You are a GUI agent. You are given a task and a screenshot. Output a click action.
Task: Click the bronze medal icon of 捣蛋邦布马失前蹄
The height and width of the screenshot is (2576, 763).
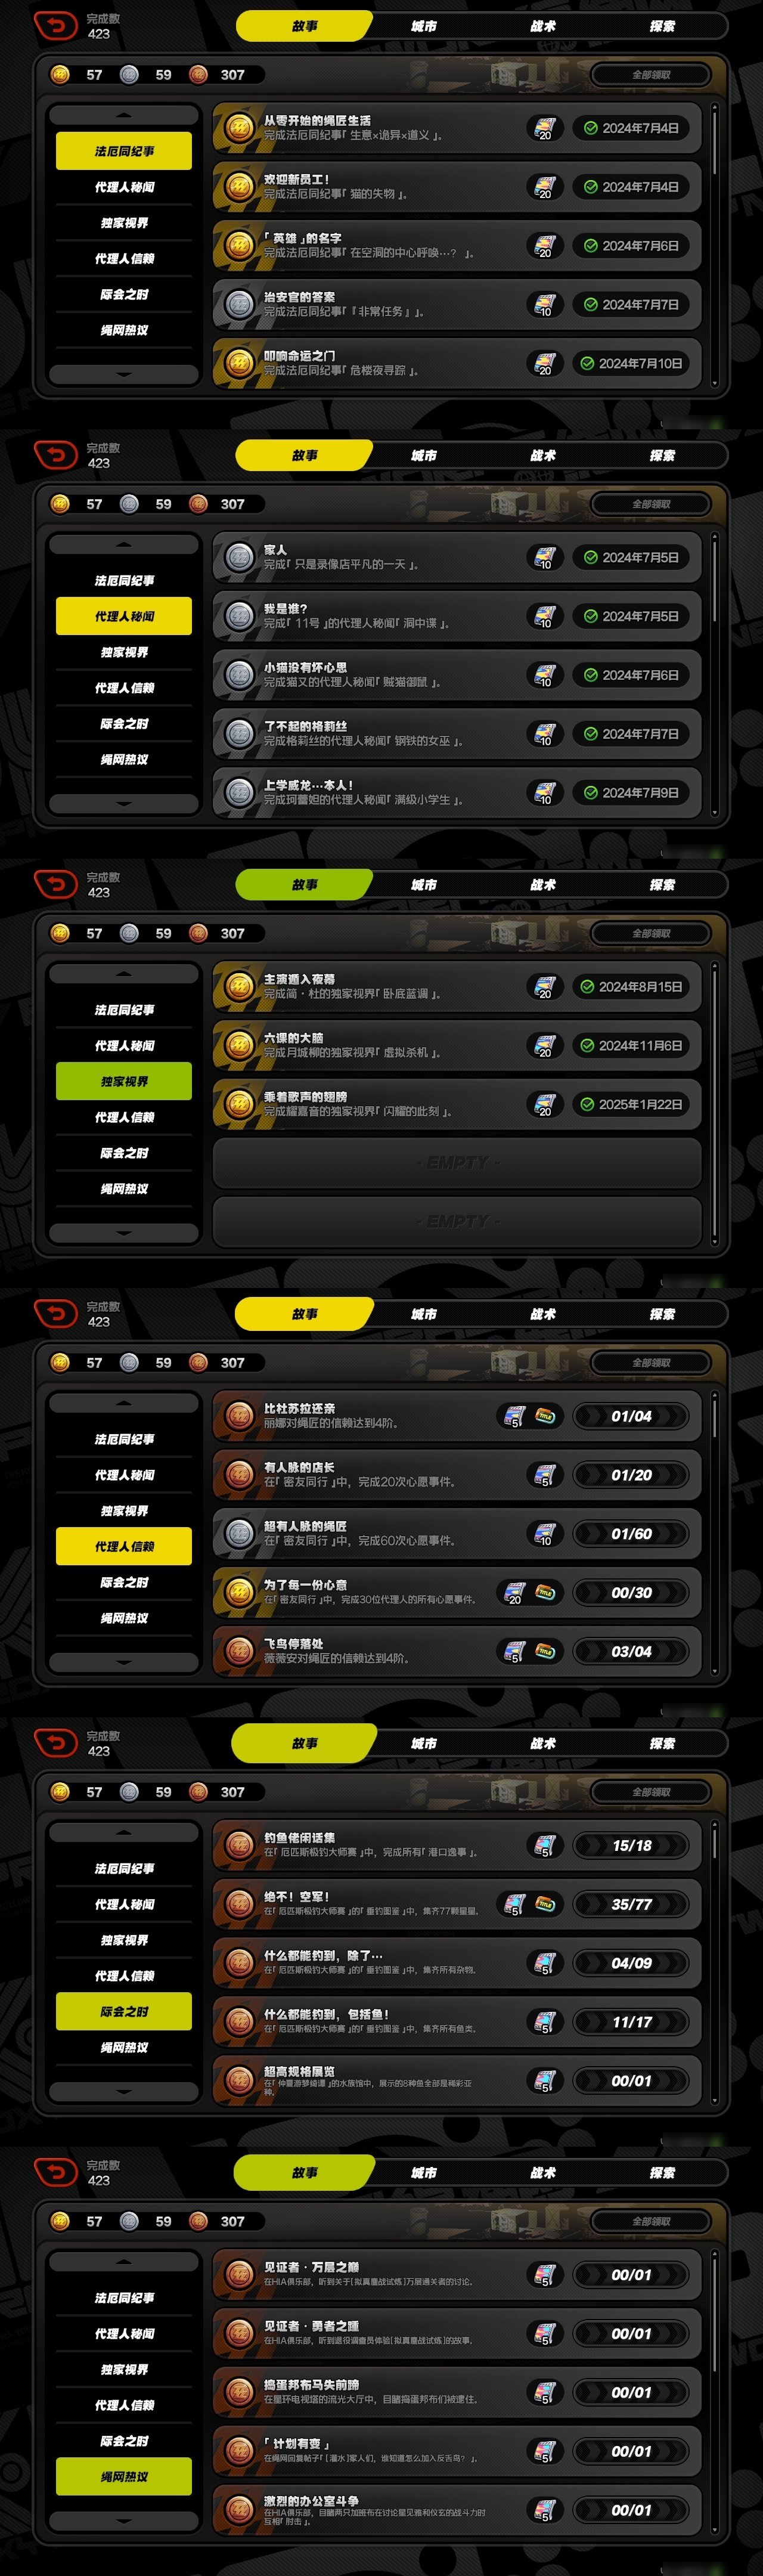[239, 2392]
